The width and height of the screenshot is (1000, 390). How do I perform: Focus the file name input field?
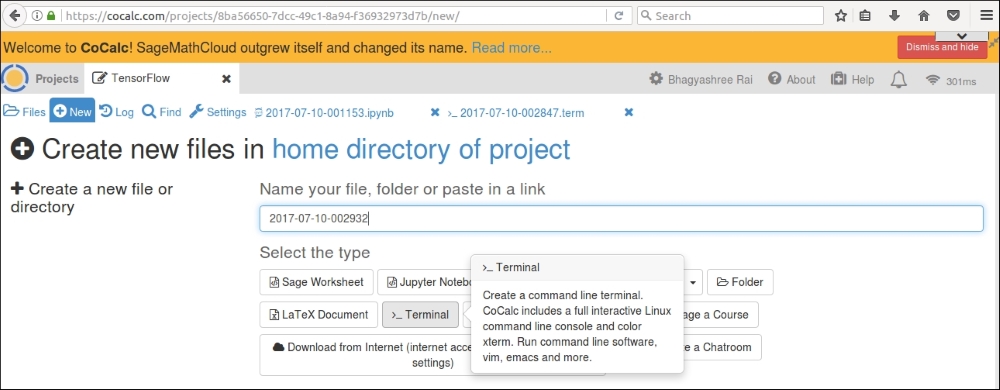coord(621,219)
